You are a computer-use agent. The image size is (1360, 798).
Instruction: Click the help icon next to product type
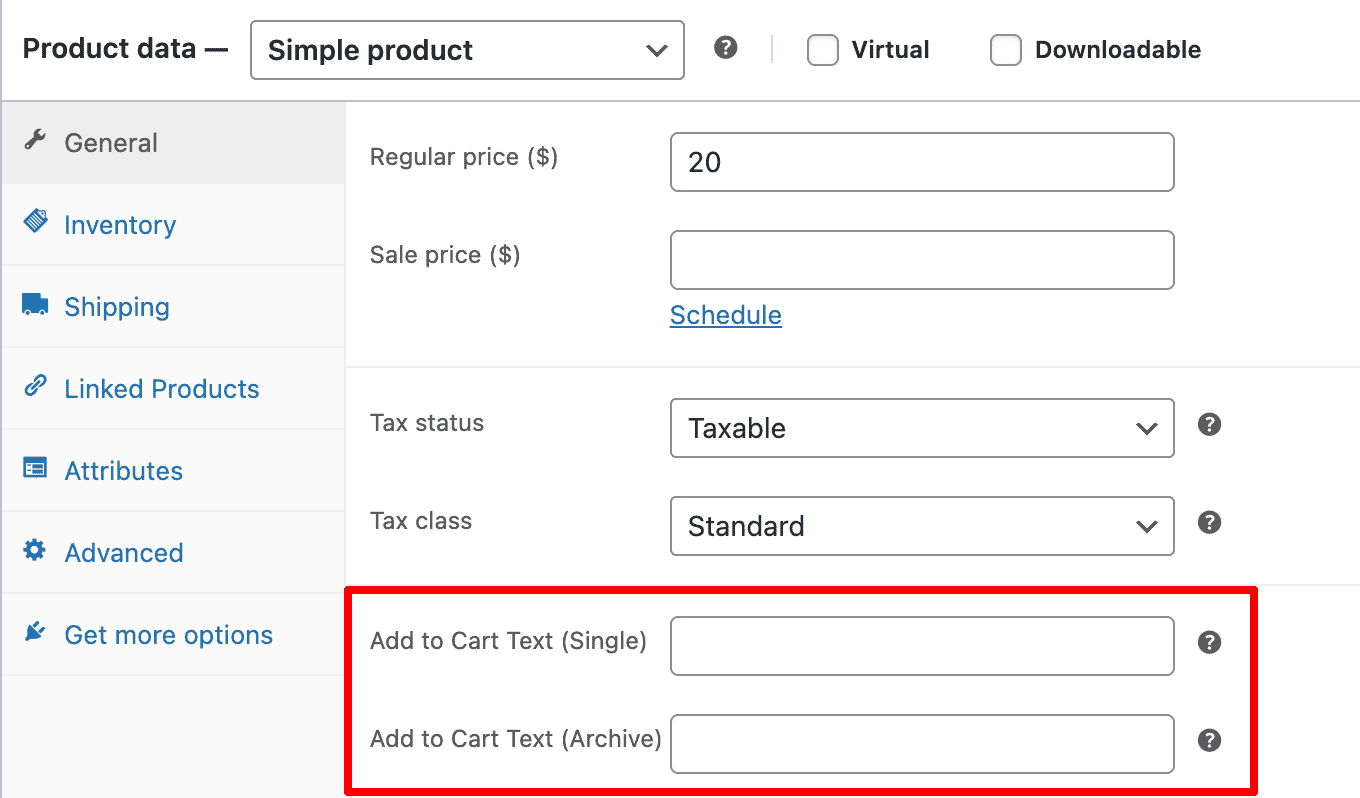(726, 48)
